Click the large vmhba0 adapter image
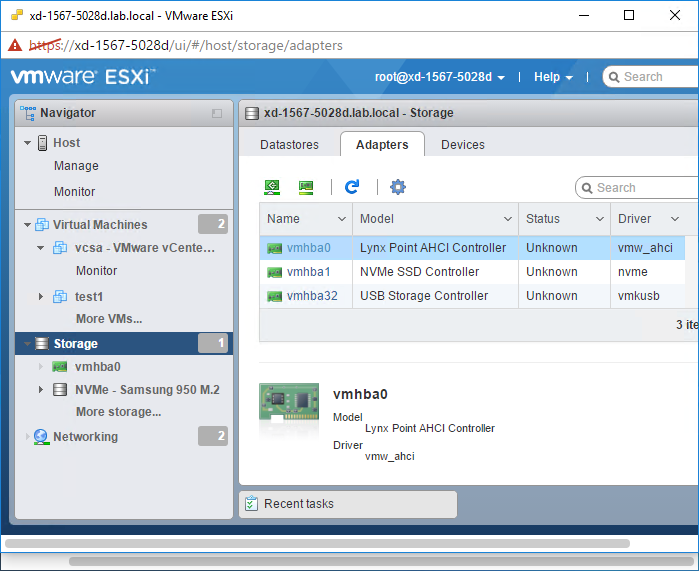699x571 pixels. [x=289, y=403]
